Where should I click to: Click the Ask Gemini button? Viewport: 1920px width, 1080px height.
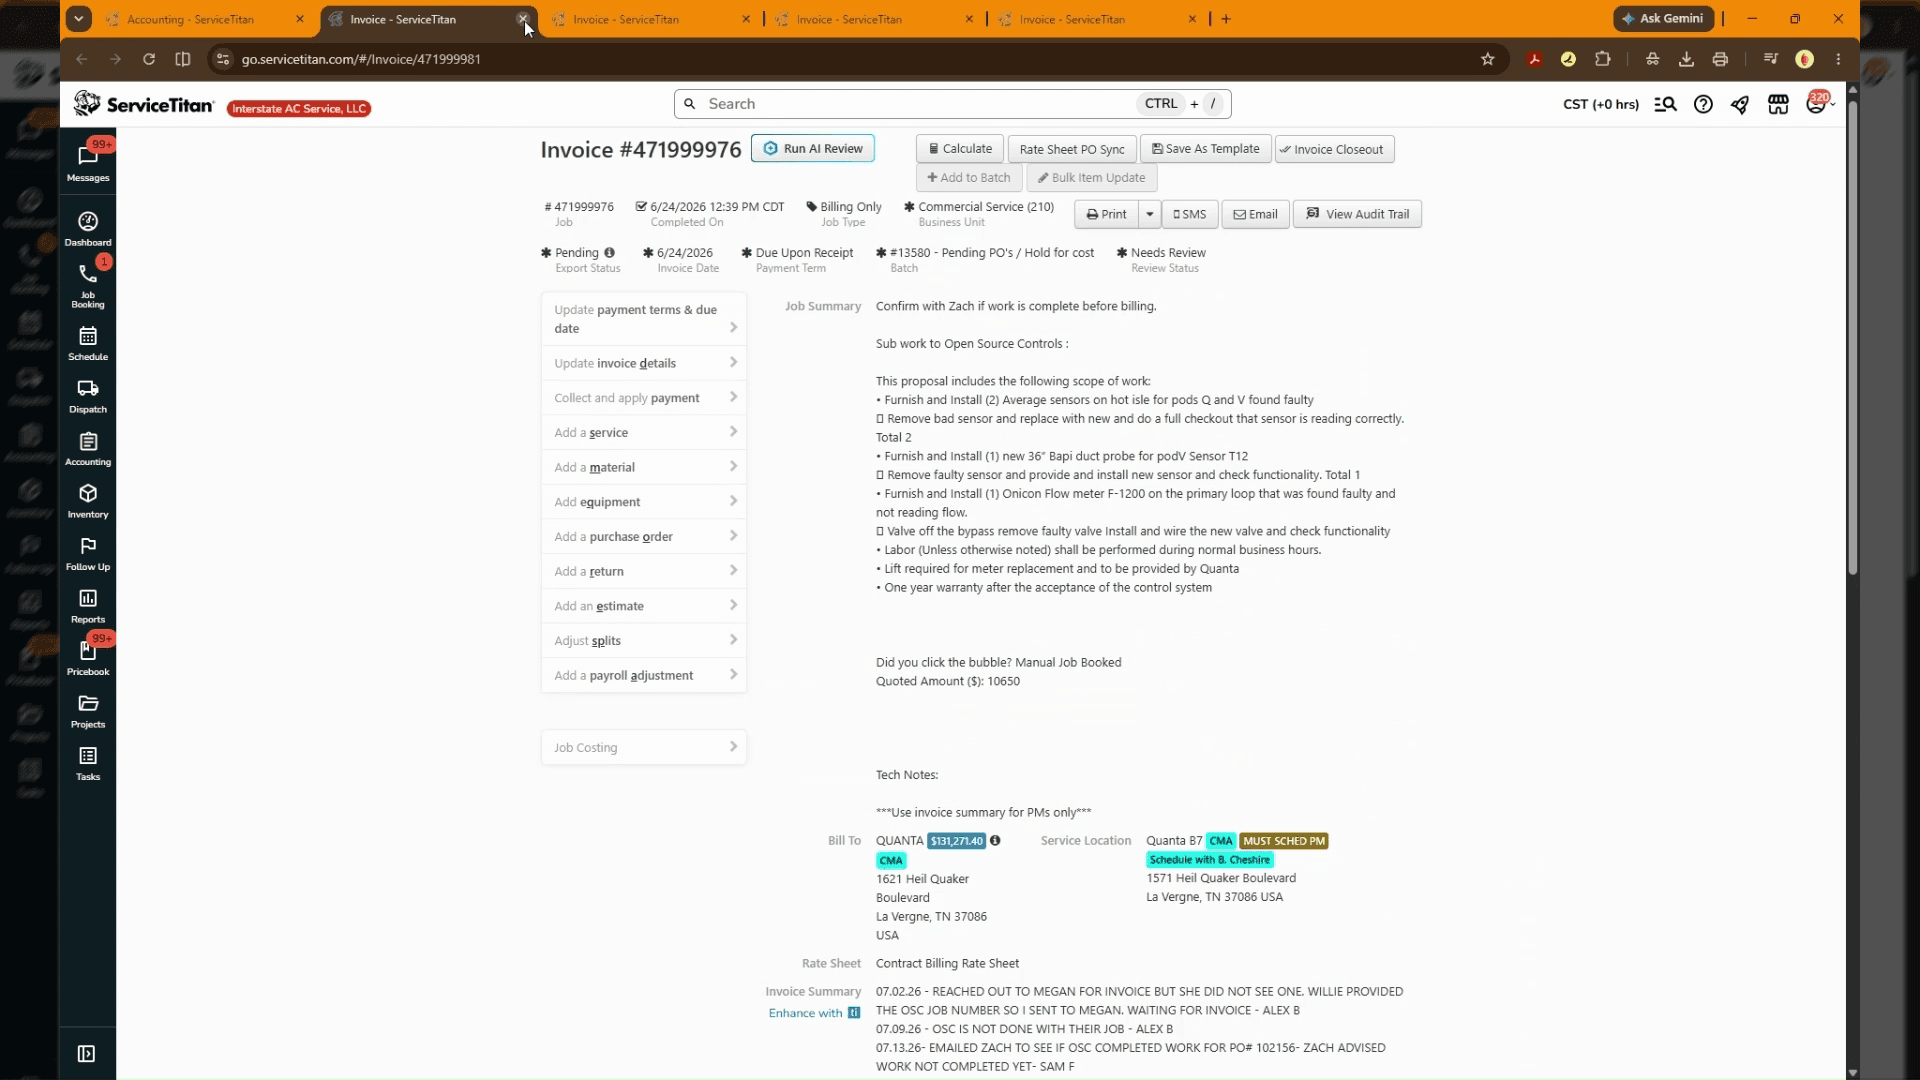[1663, 18]
